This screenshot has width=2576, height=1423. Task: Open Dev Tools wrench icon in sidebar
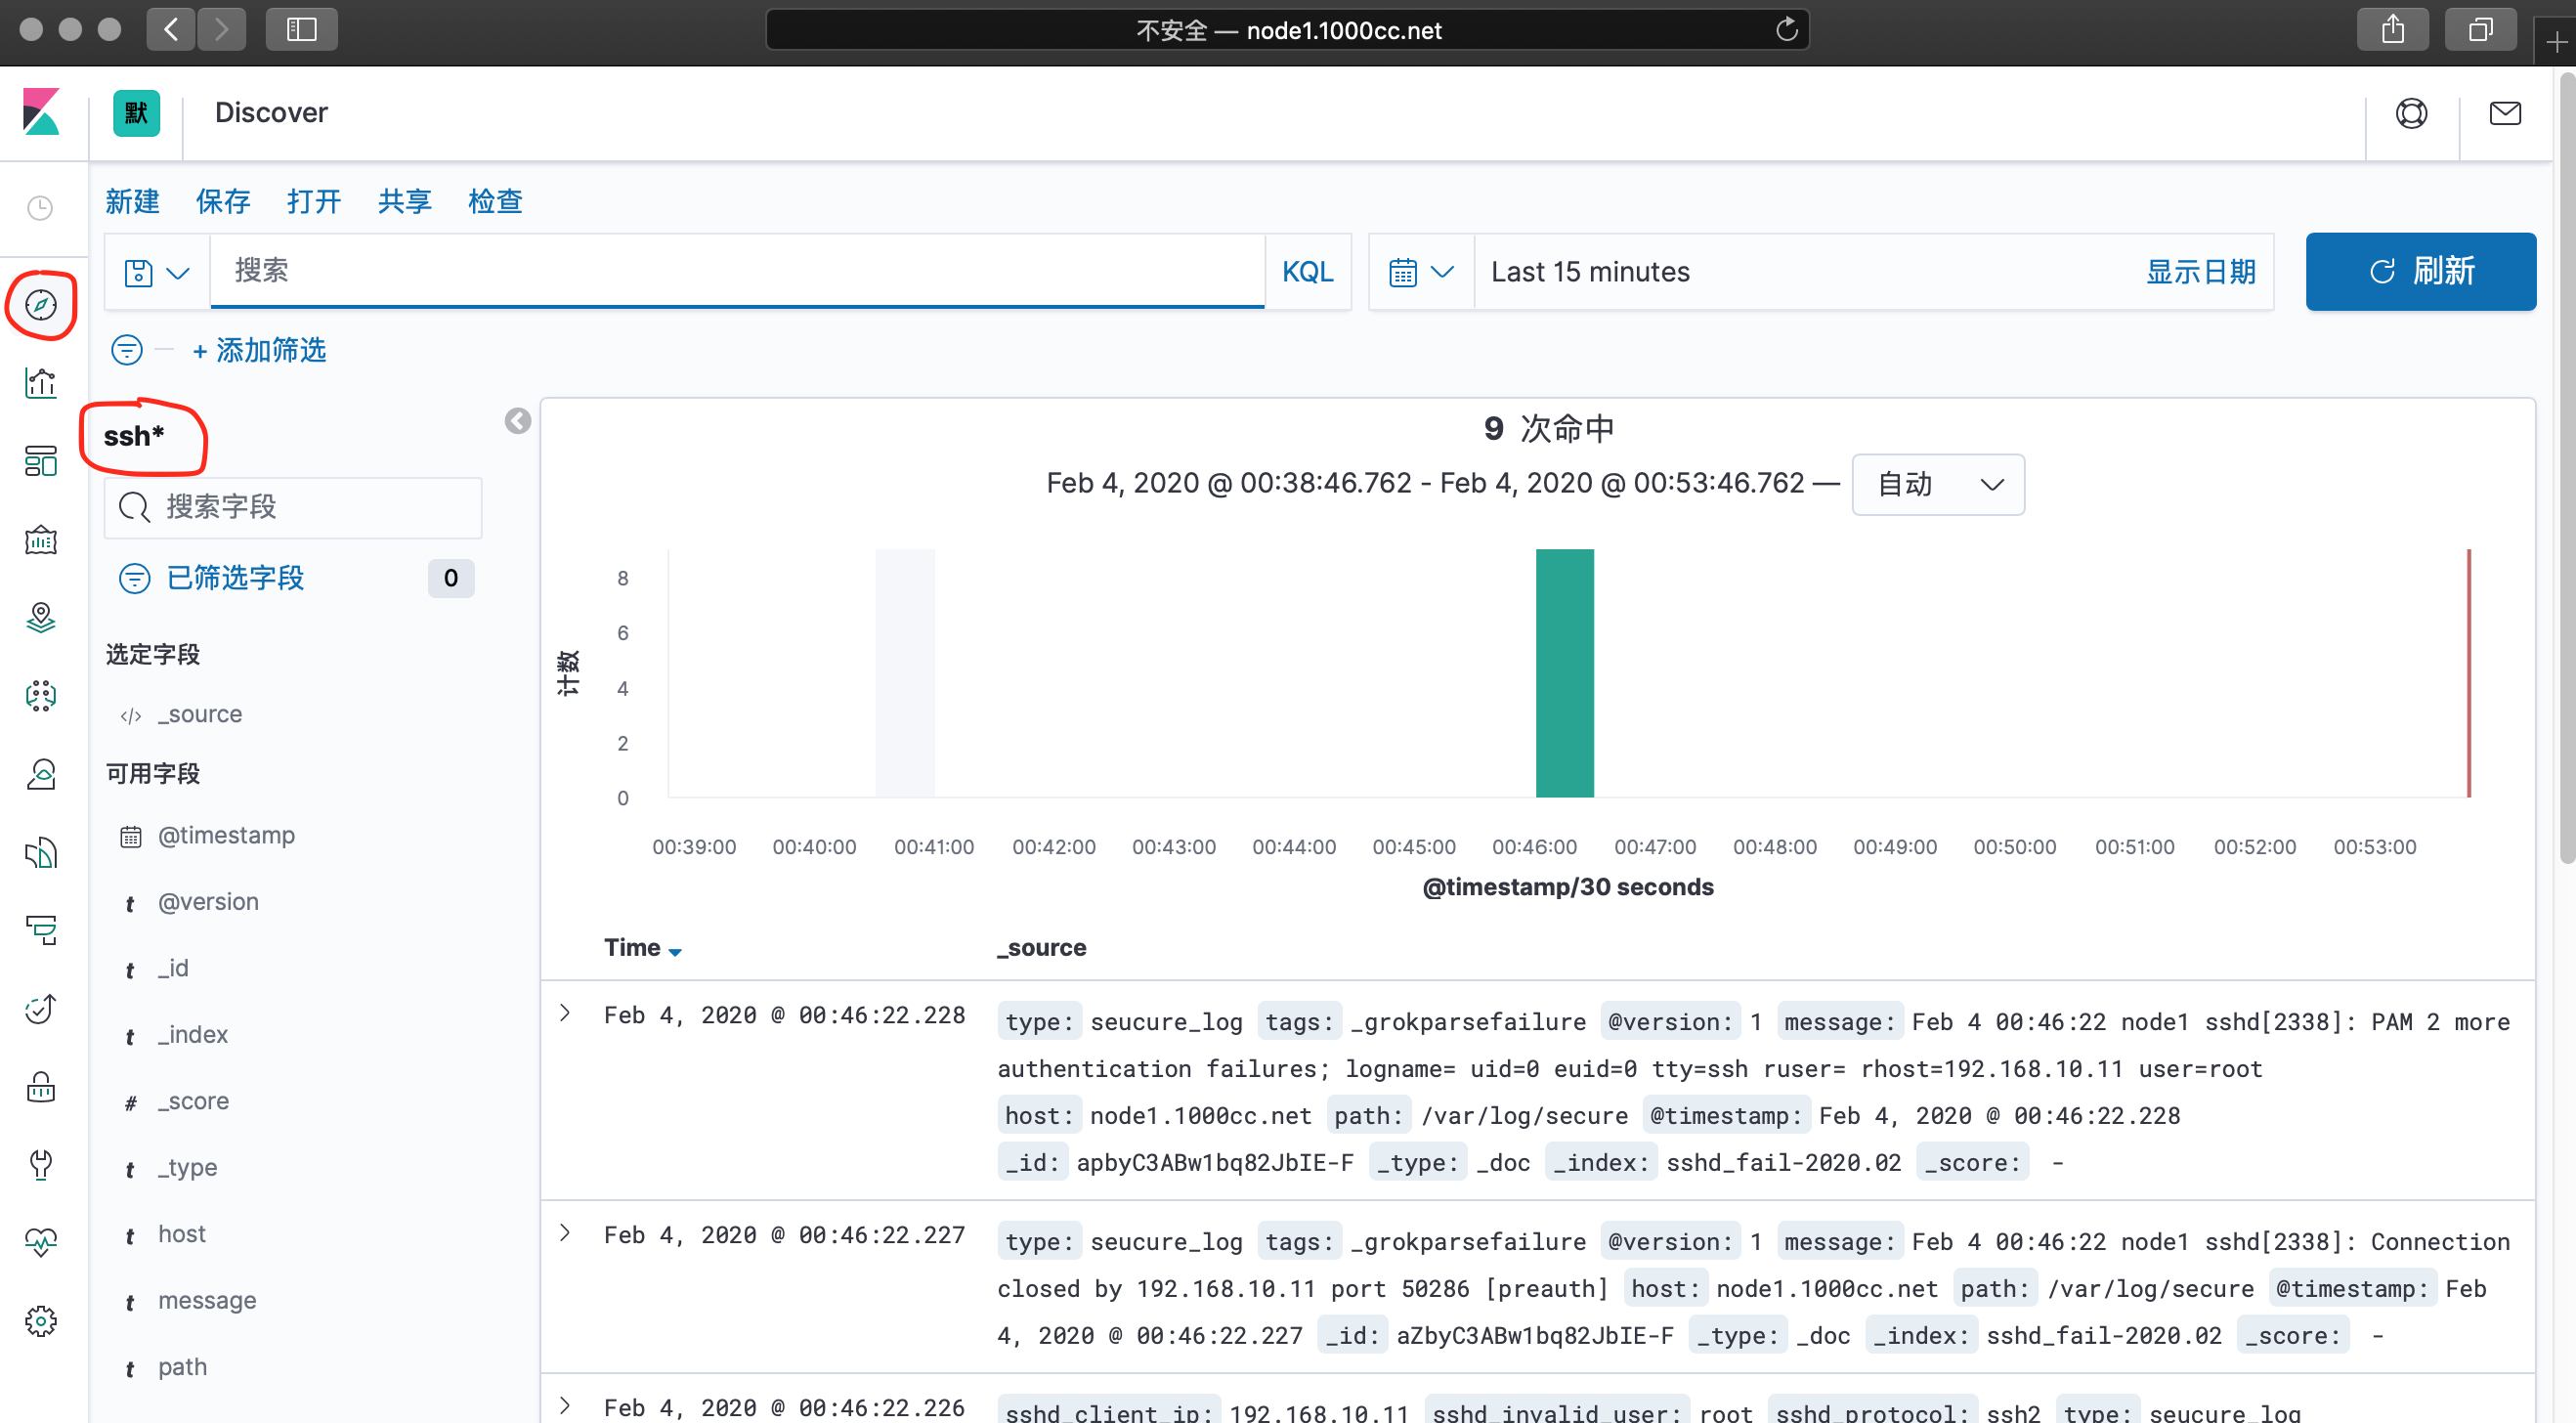tap(41, 1164)
